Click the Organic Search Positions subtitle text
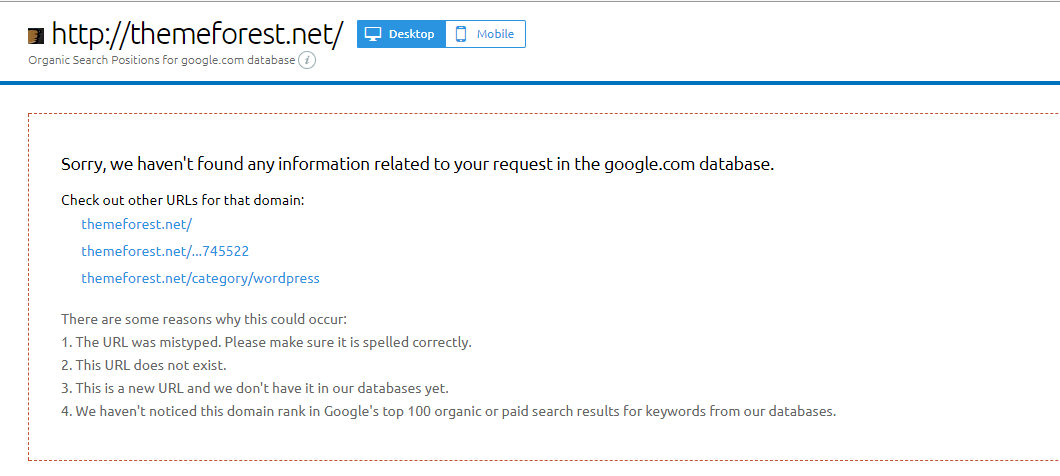Screen dimensions: 1060x476 coord(162,60)
